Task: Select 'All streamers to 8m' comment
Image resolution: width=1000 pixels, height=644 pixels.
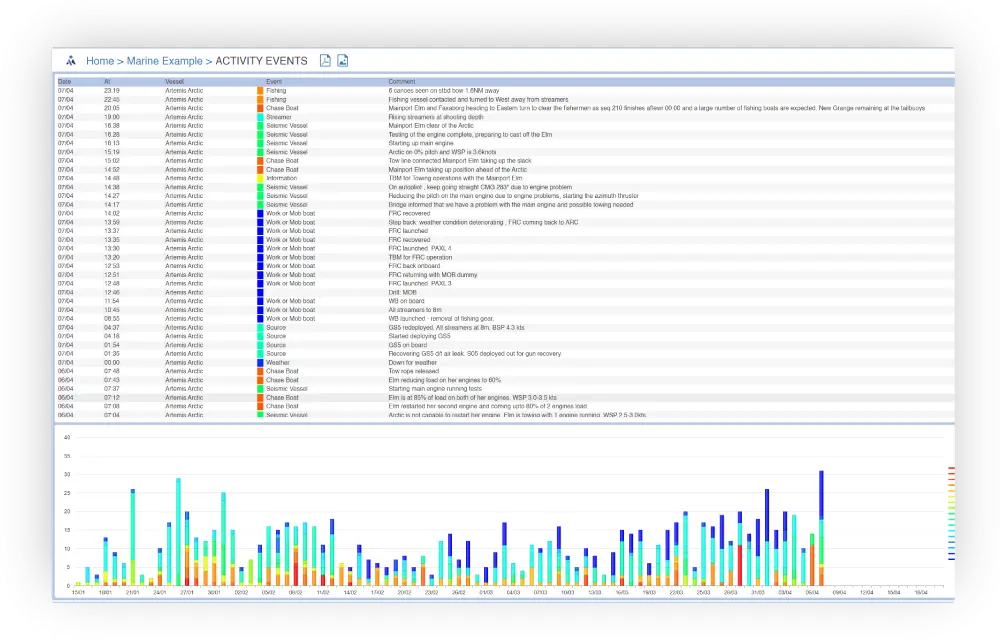Action: [x=415, y=310]
